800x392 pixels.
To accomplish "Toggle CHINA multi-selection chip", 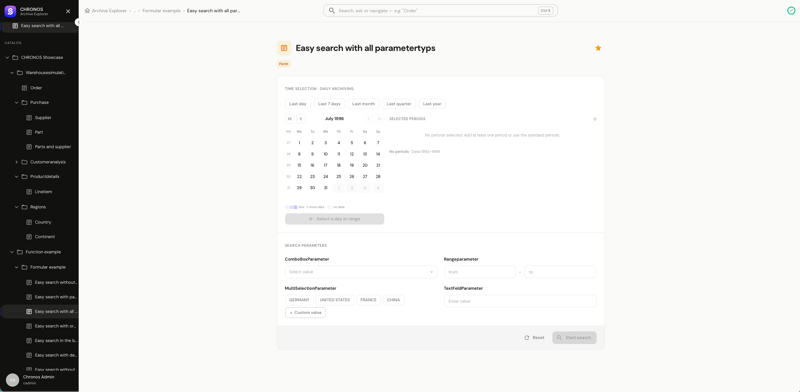I will 393,300.
